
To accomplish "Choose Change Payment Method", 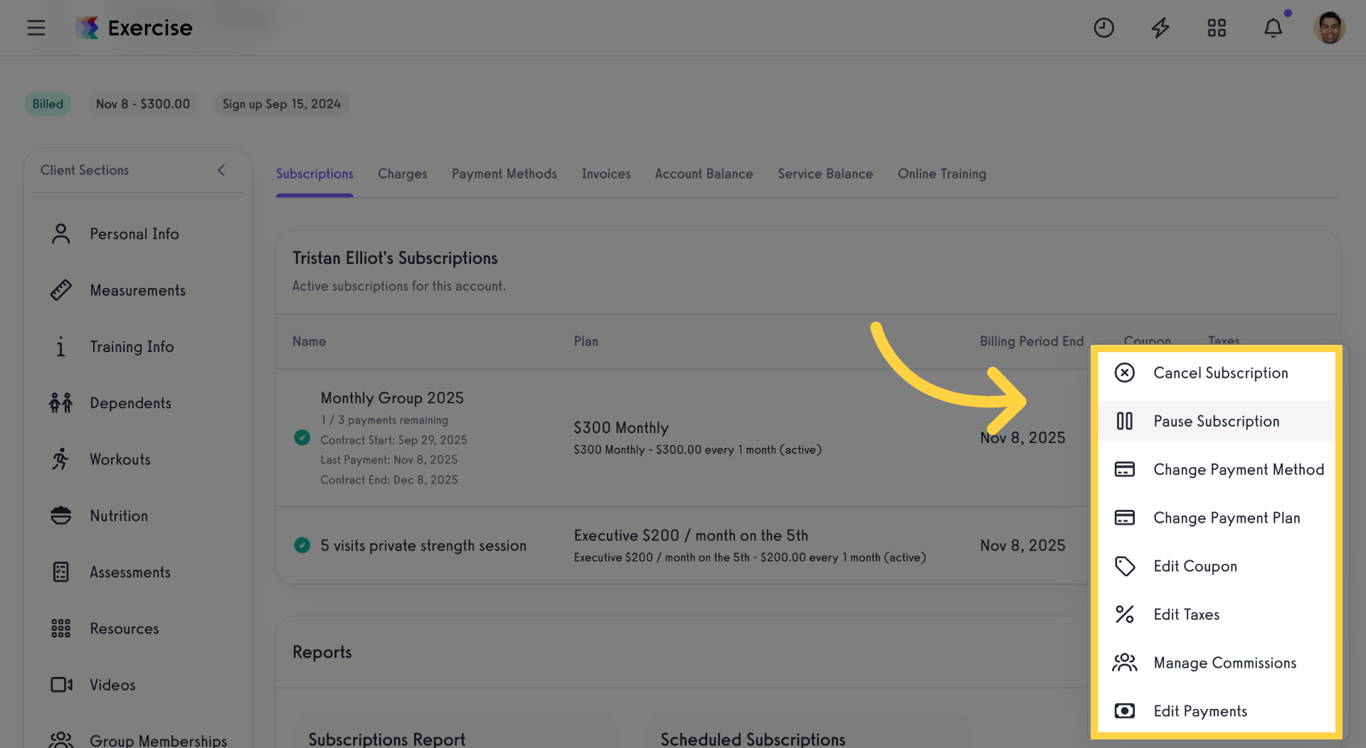I will coord(1216,470).
